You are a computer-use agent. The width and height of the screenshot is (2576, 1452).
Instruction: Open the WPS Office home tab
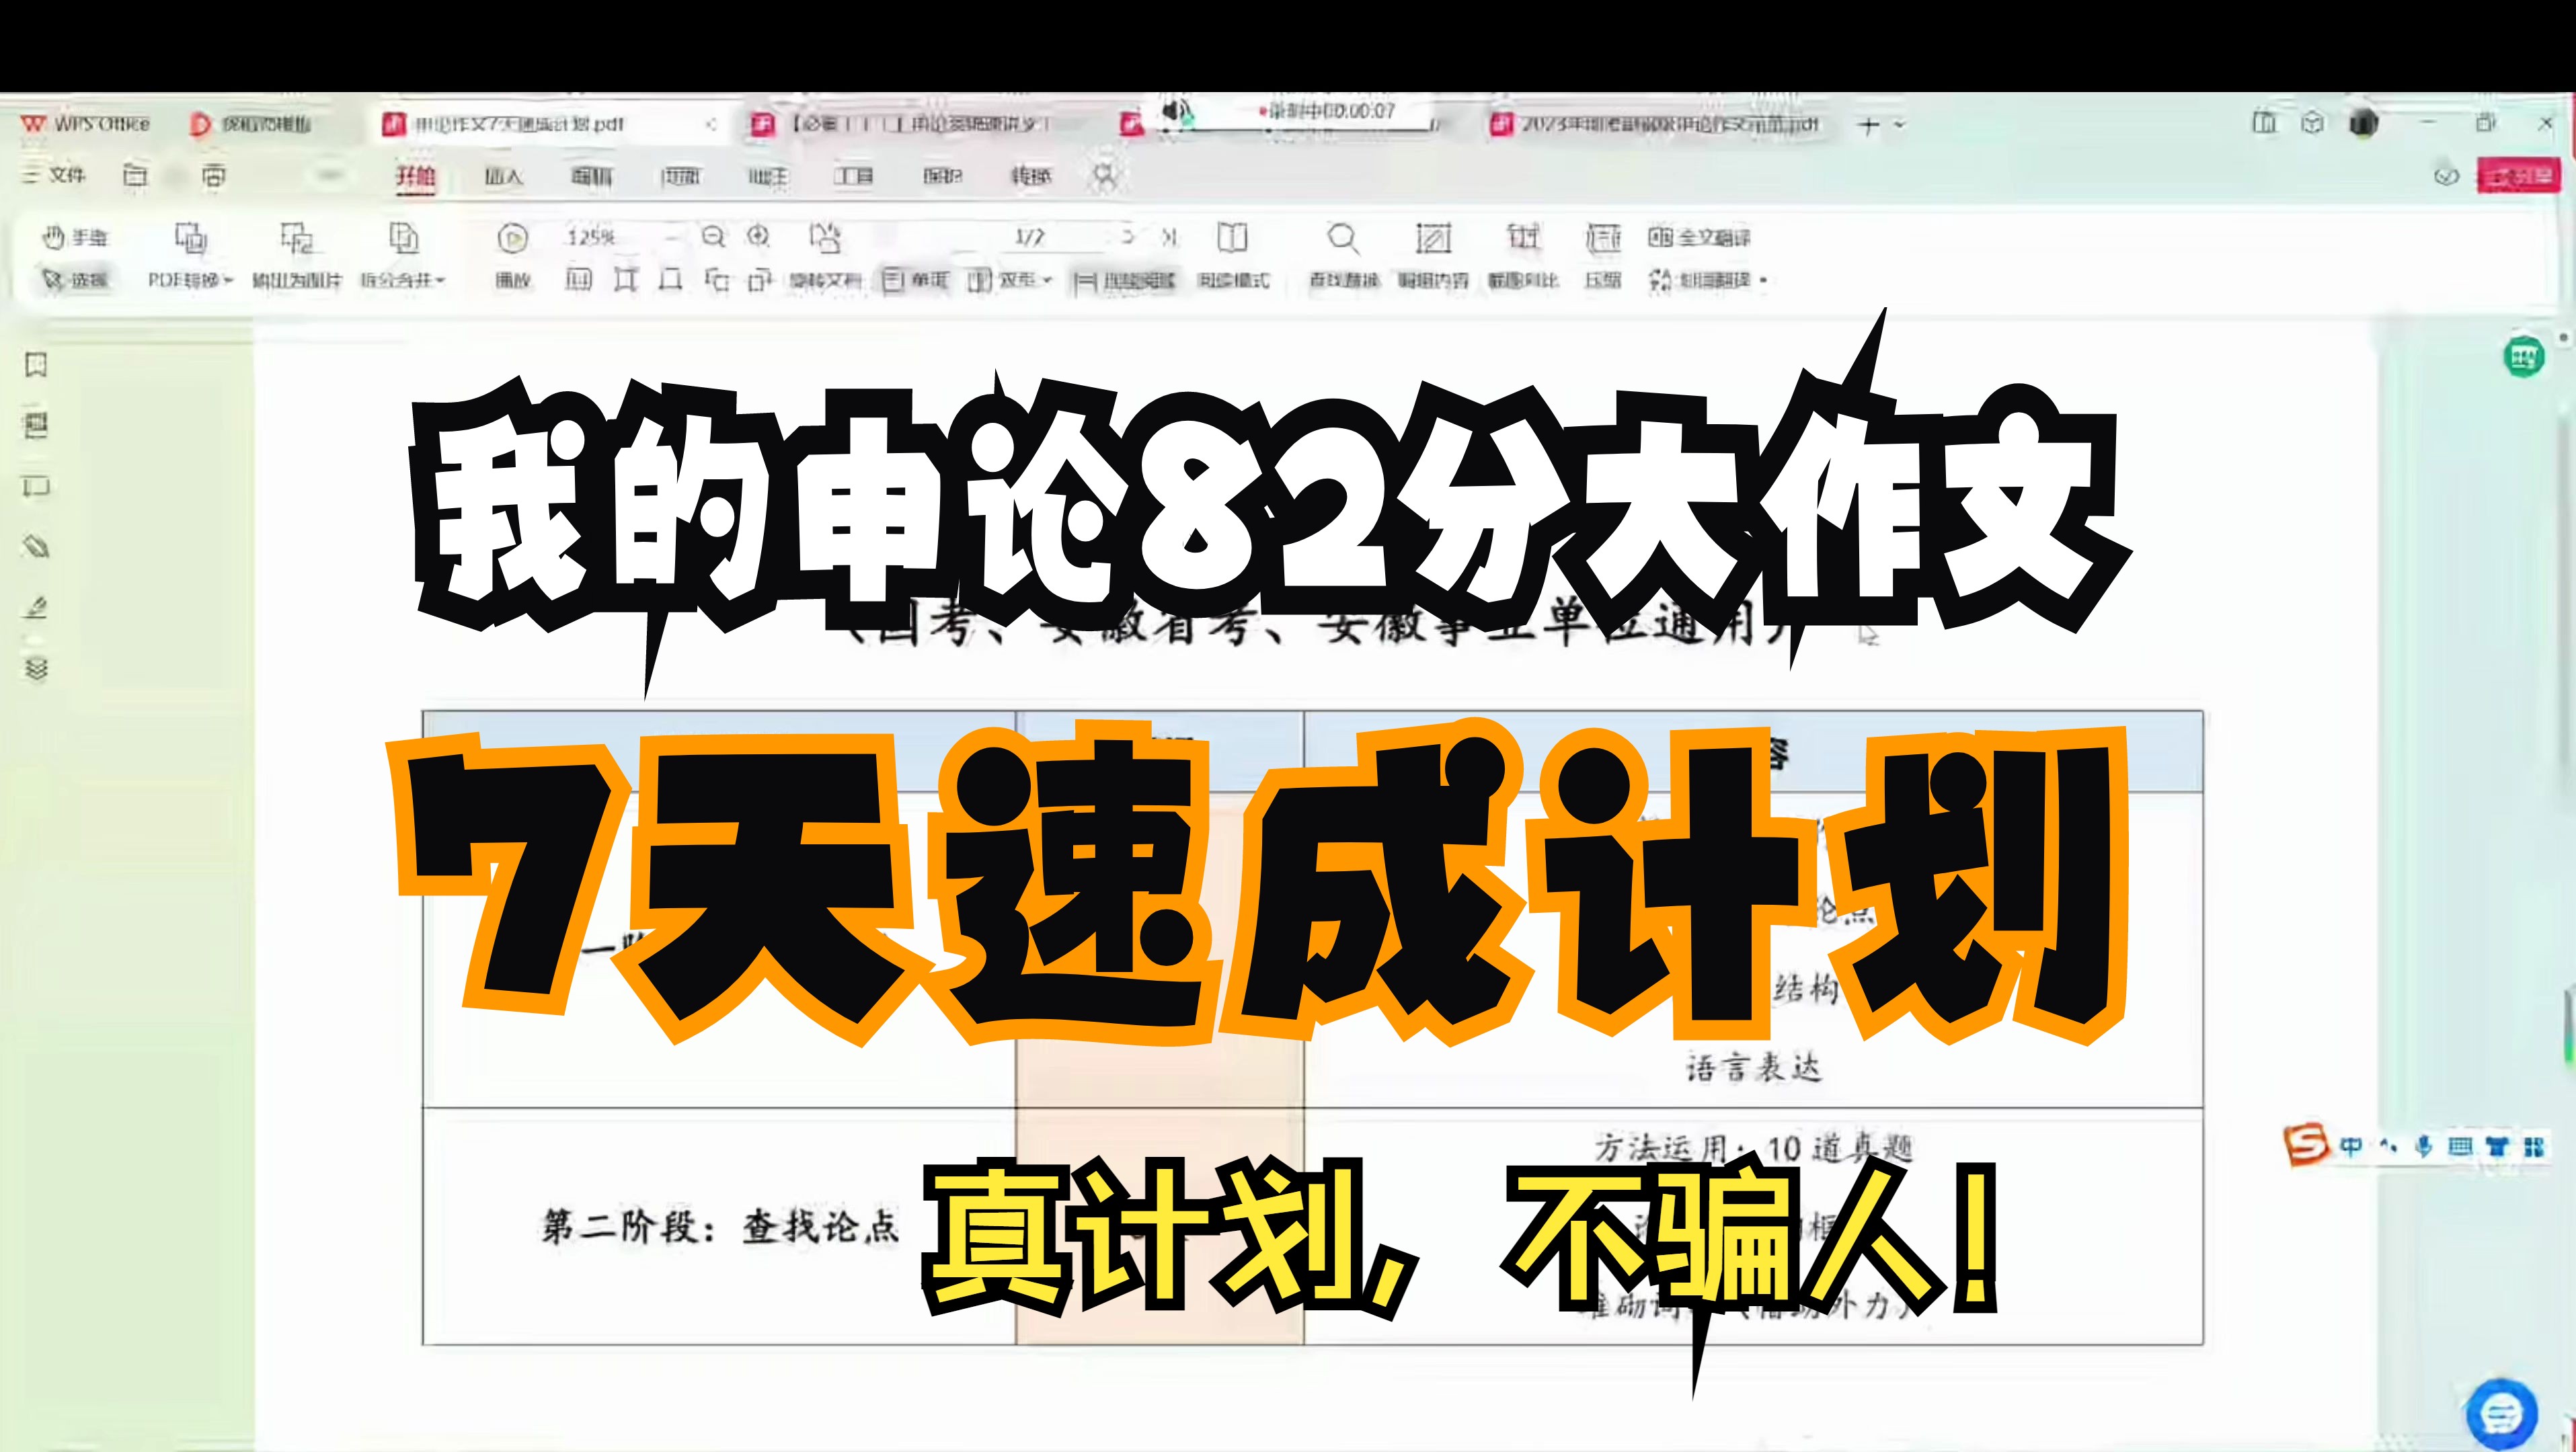click(85, 124)
